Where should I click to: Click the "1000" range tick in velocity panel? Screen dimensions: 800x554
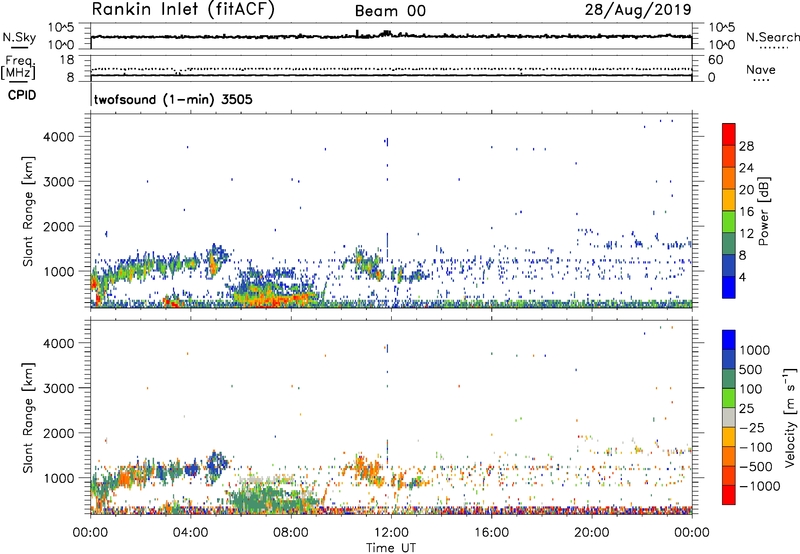click(59, 478)
